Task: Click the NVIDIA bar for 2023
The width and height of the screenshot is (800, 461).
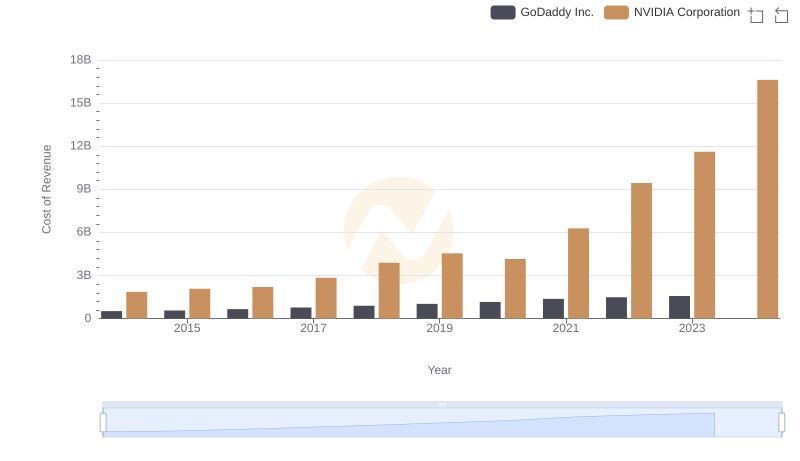Action: [704, 235]
